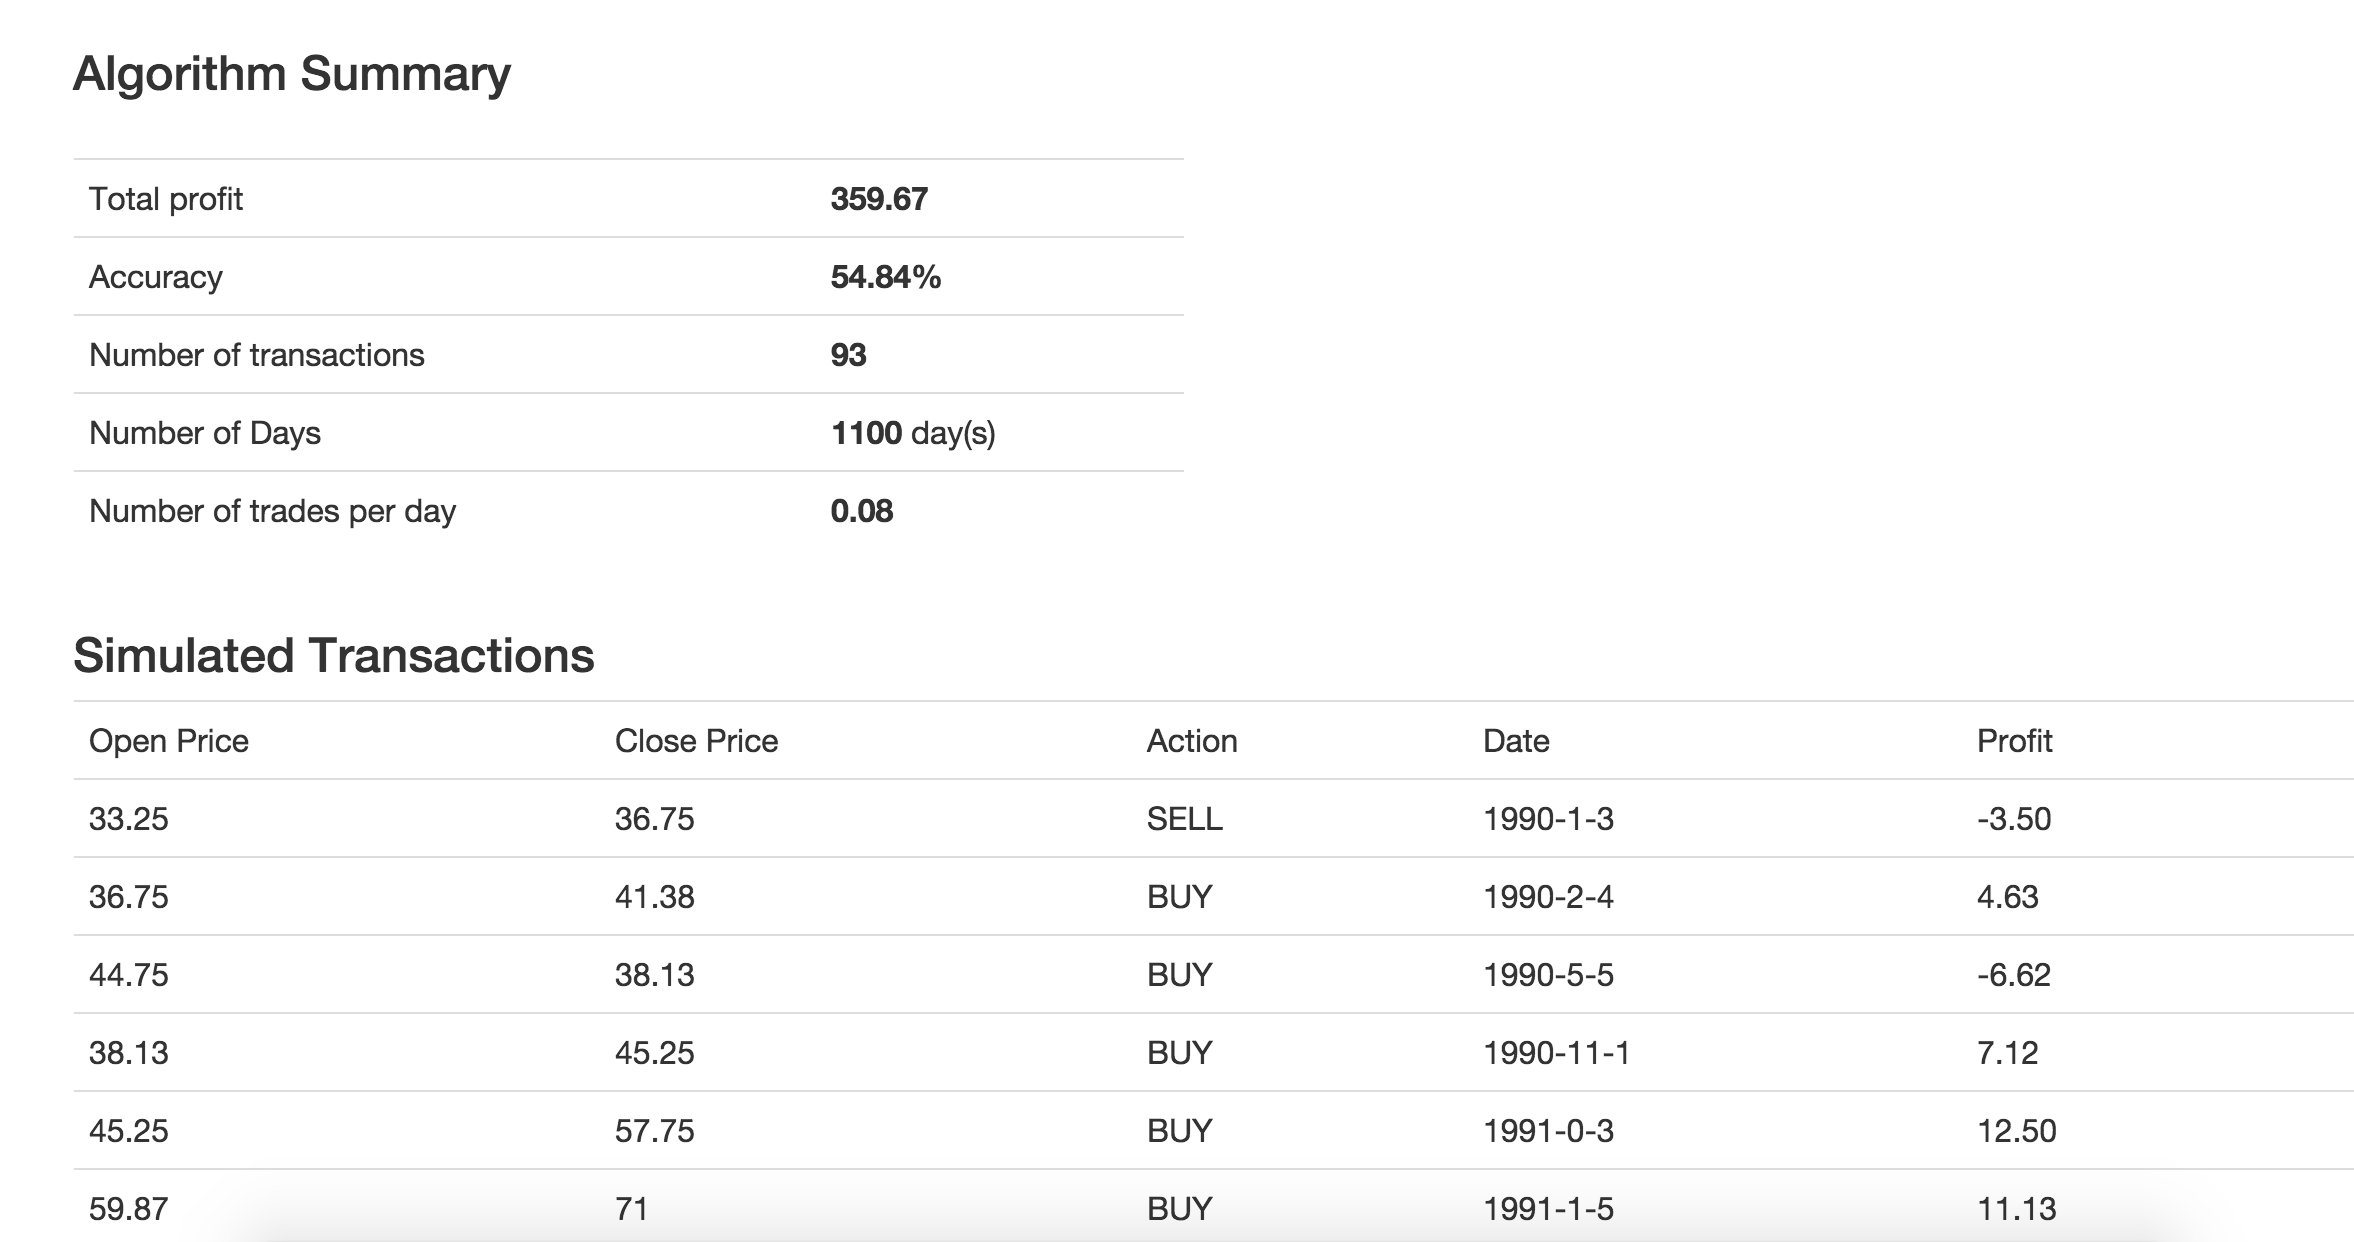
Task: Click the Accuracy value 54.84%
Action: coord(885,277)
